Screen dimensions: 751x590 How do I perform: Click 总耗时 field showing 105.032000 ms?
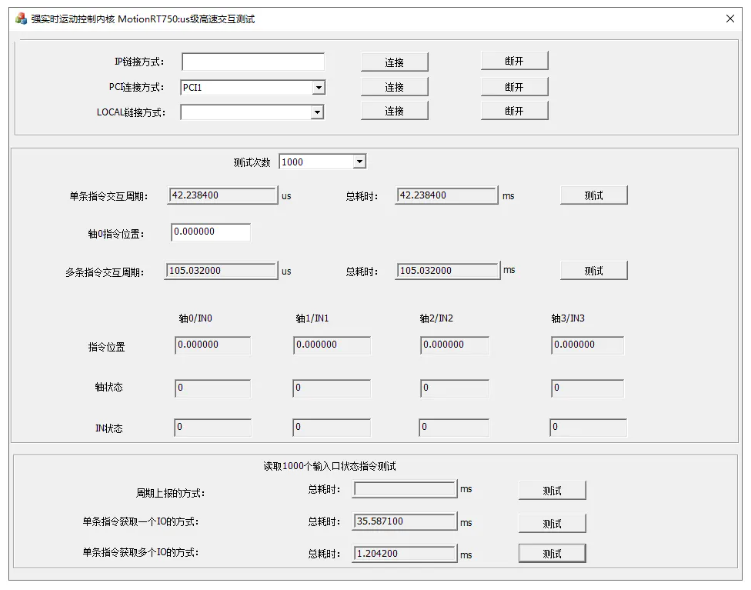pyautogui.click(x=447, y=271)
